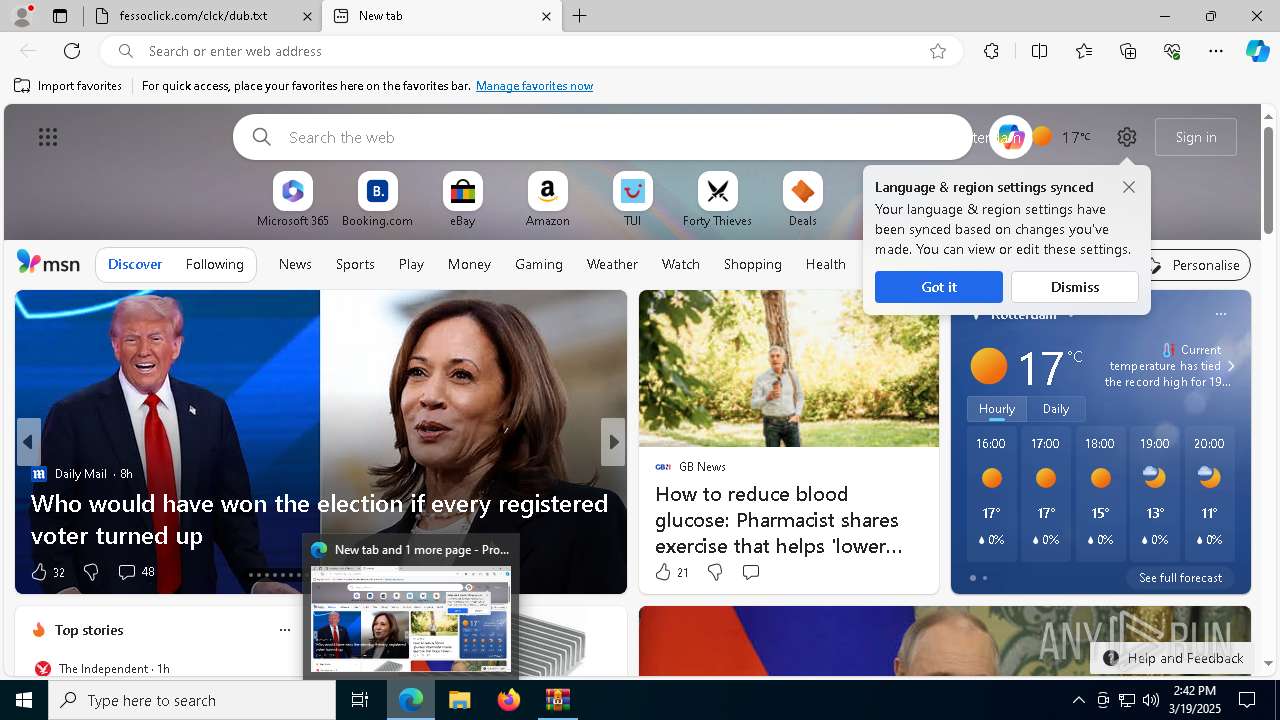Screen dimensions: 1280x720
Task: Click Got it in sync popup
Action: point(939,287)
